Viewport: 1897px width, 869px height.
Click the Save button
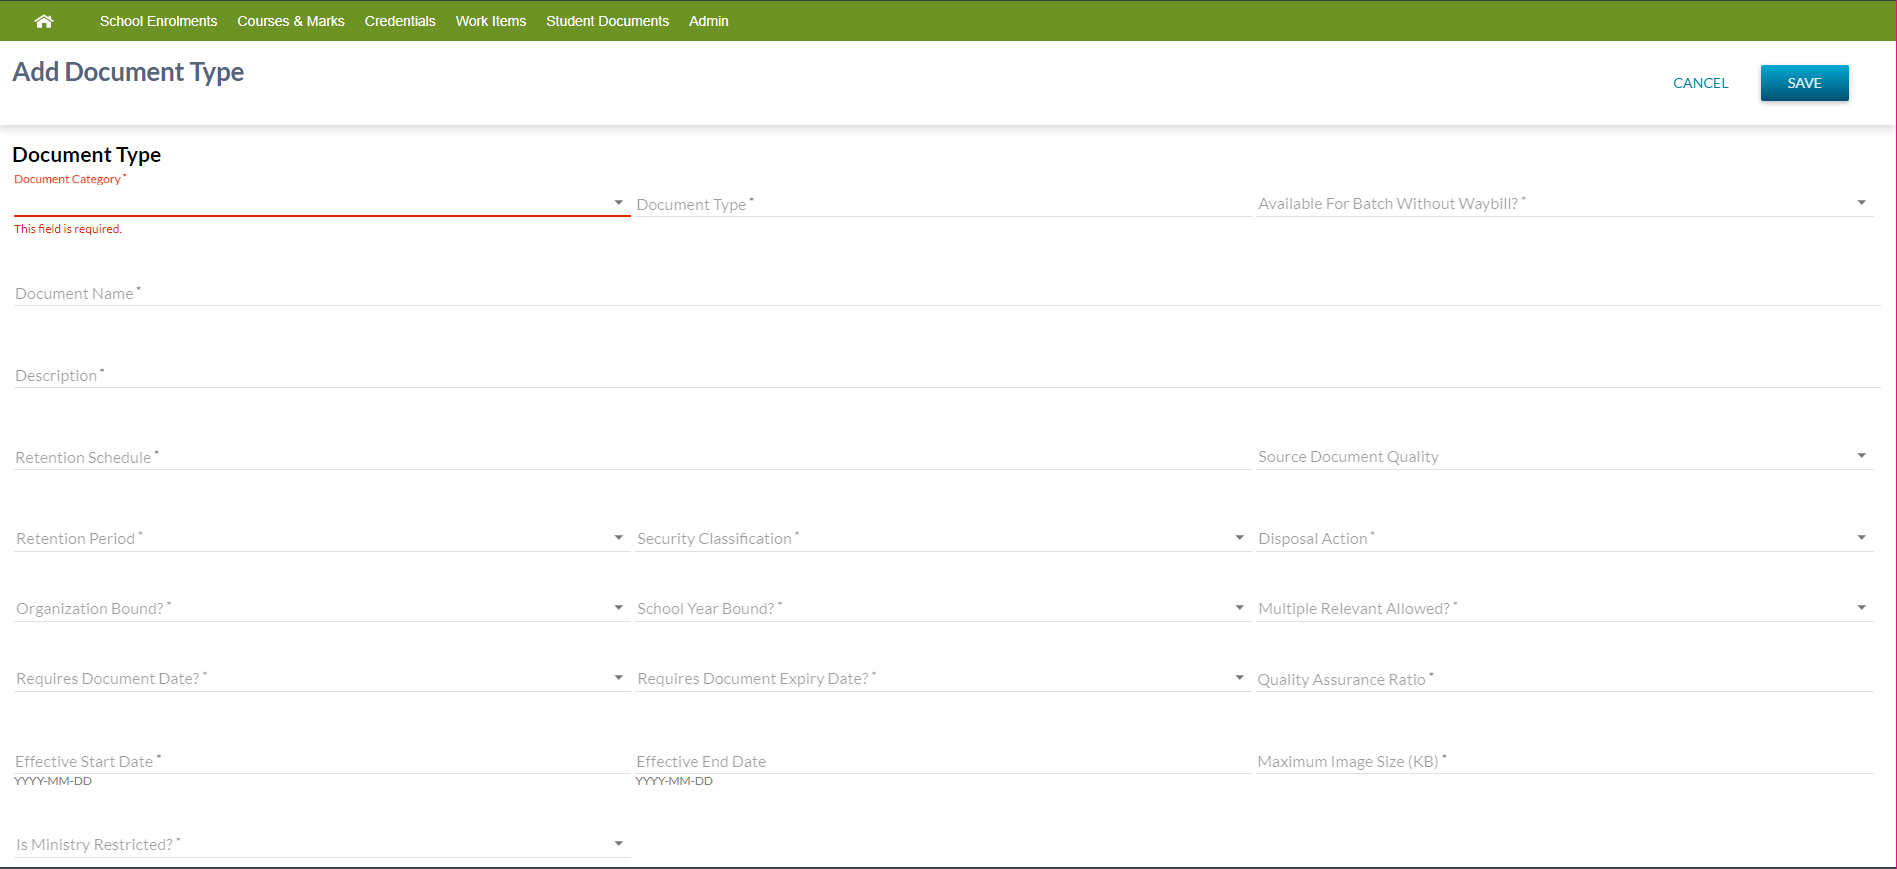pos(1803,83)
